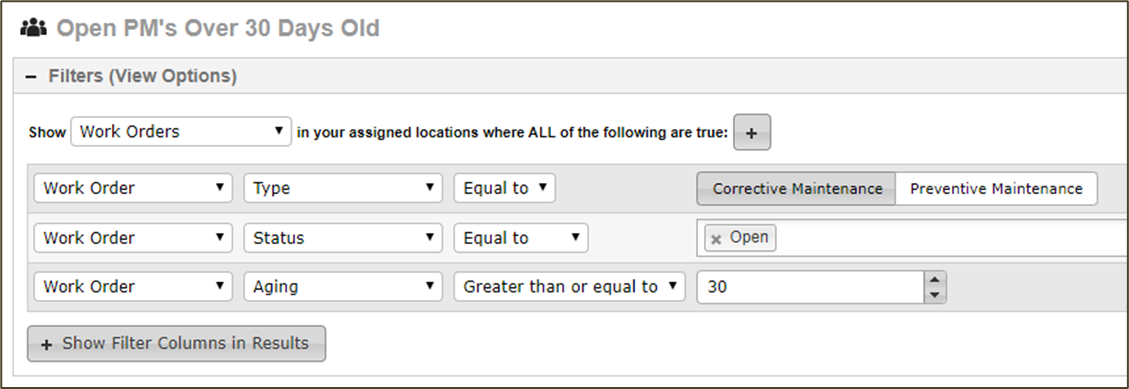Open Work Order dropdown in Type row
Image resolution: width=1129 pixels, height=389 pixels.
(133, 189)
